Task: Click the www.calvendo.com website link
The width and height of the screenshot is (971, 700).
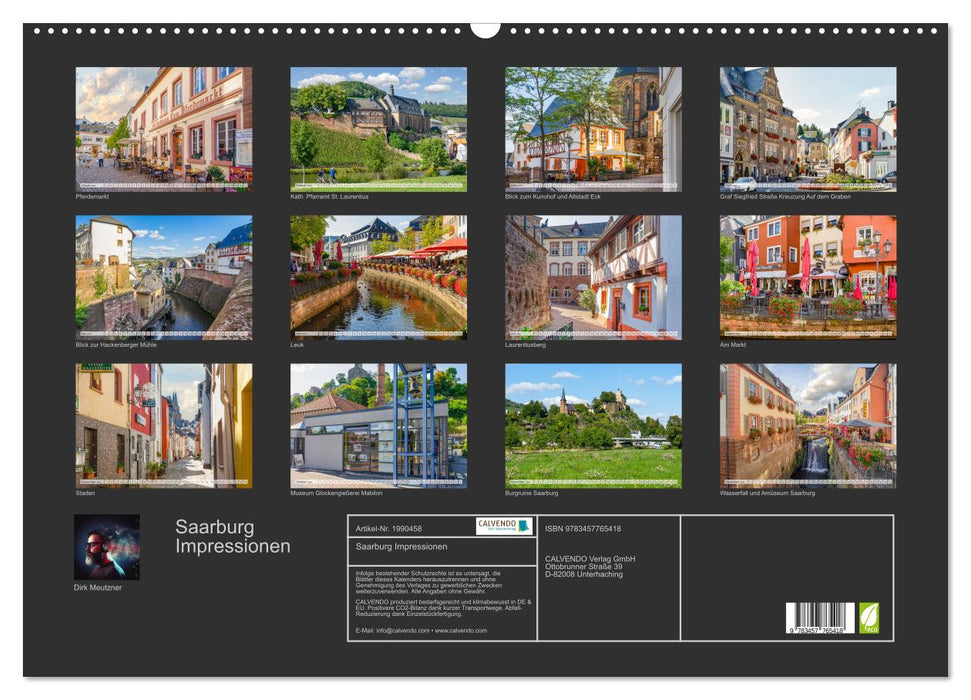Action: click(x=462, y=631)
